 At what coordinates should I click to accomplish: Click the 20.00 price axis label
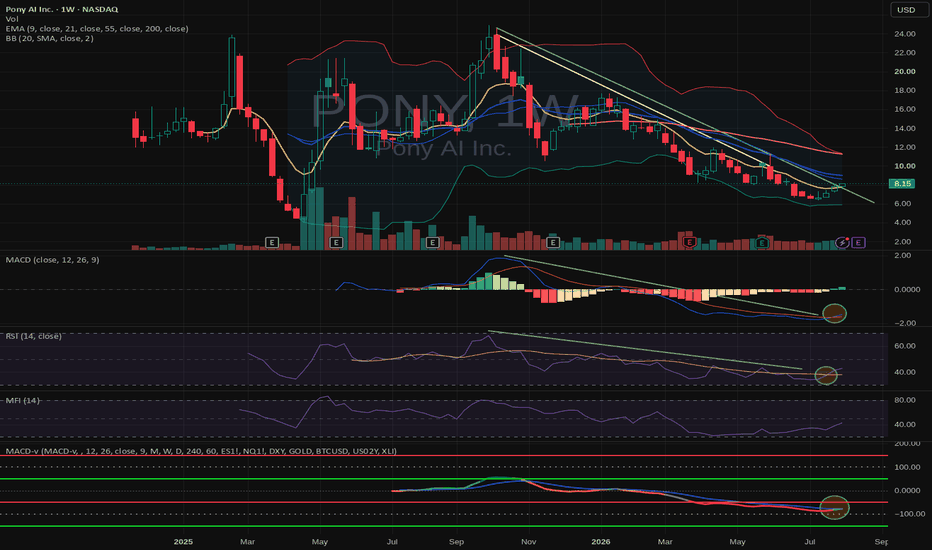(905, 71)
